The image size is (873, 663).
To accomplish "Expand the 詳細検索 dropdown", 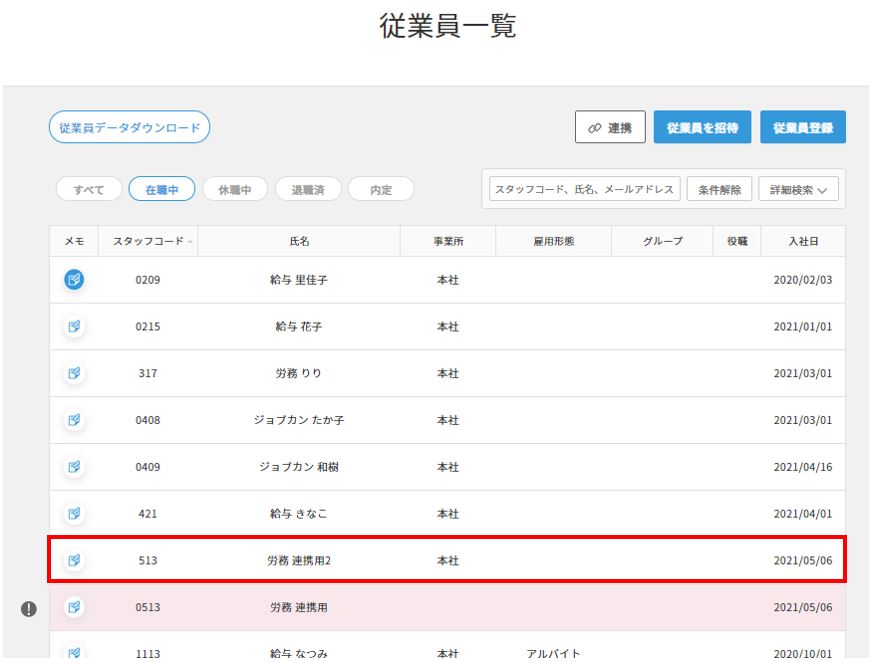I will pyautogui.click(x=798, y=189).
